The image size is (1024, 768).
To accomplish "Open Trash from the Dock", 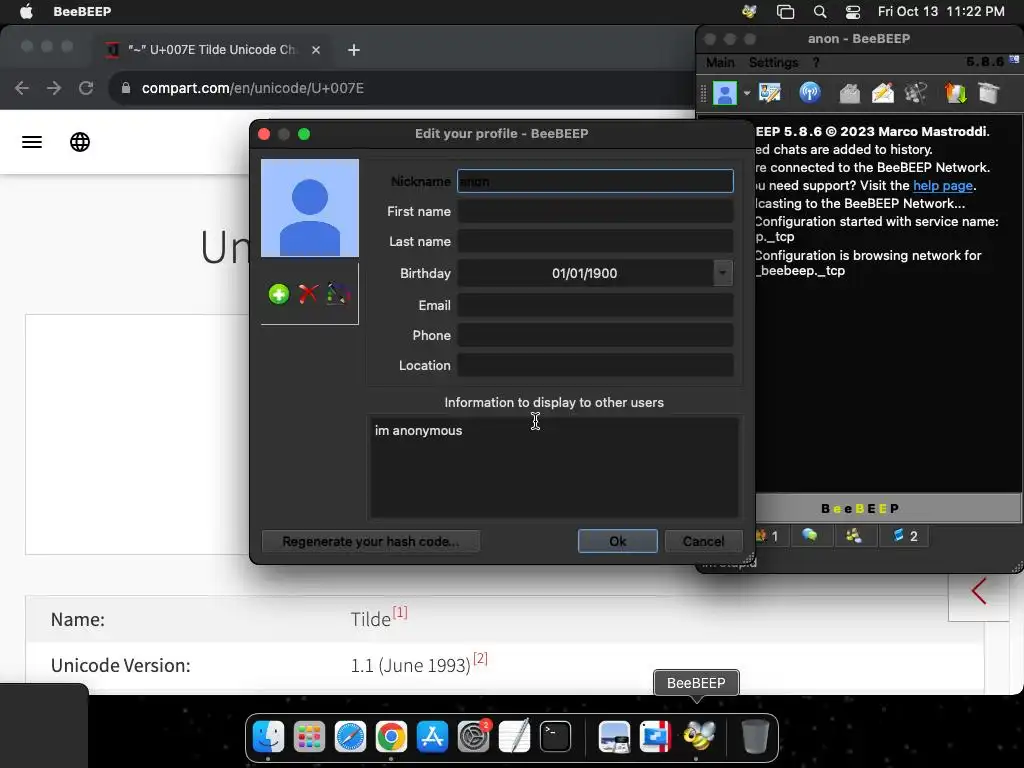I will [x=755, y=737].
